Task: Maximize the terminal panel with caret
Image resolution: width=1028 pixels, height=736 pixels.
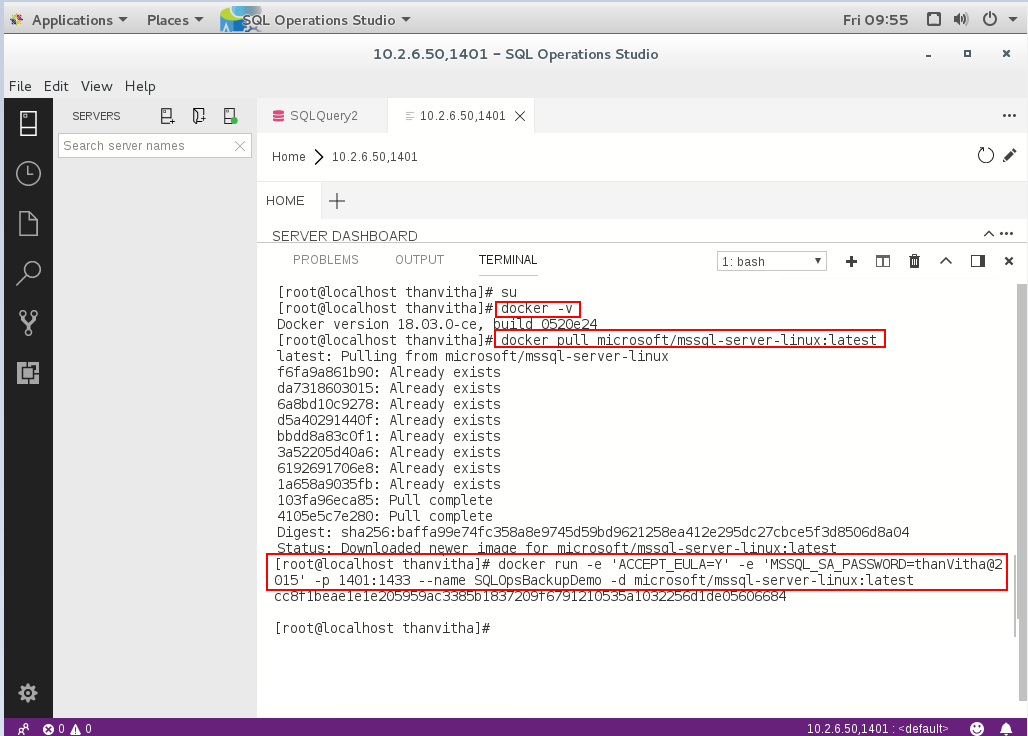Action: coord(946,261)
